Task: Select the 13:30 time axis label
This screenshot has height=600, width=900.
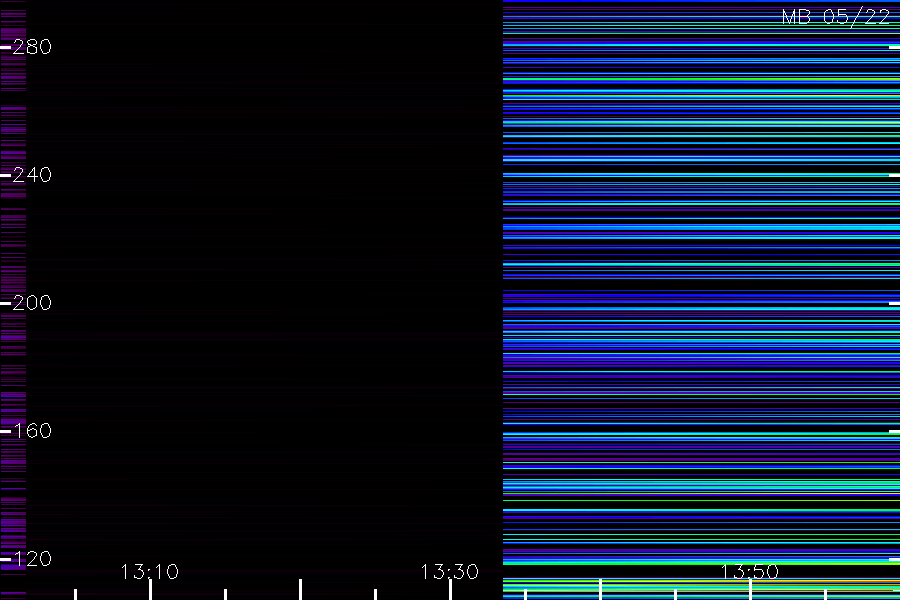Action: click(449, 572)
